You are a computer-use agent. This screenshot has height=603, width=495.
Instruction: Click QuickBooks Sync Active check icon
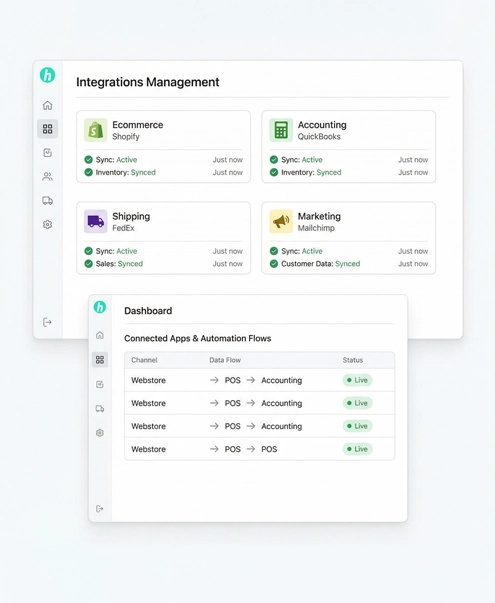click(x=274, y=160)
